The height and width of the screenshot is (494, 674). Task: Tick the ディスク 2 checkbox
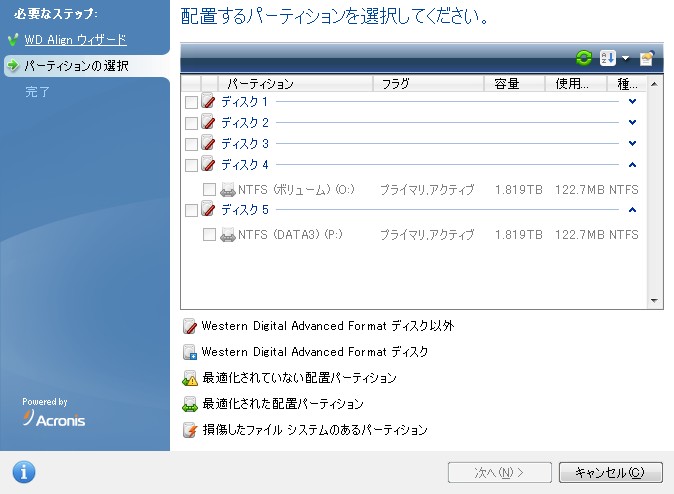click(191, 123)
